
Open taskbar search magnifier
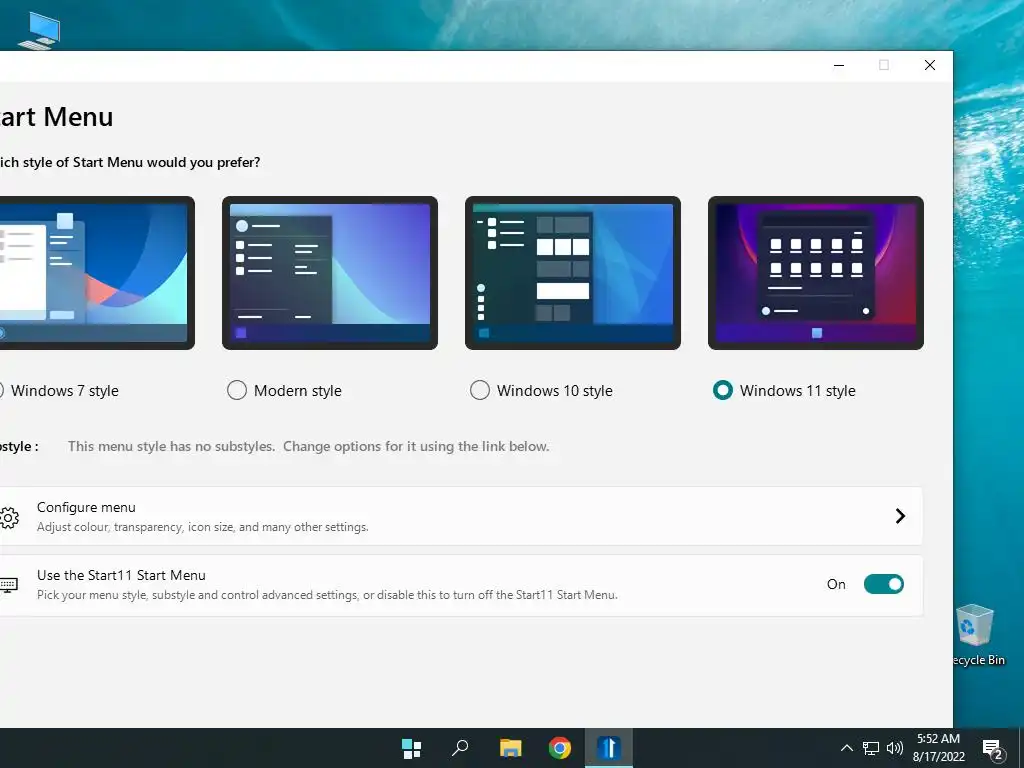coord(460,748)
